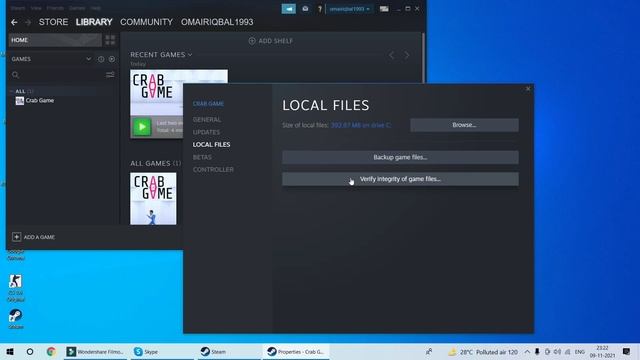The height and width of the screenshot is (360, 640).
Task: Click the ENG language indicator
Action: [580, 352]
